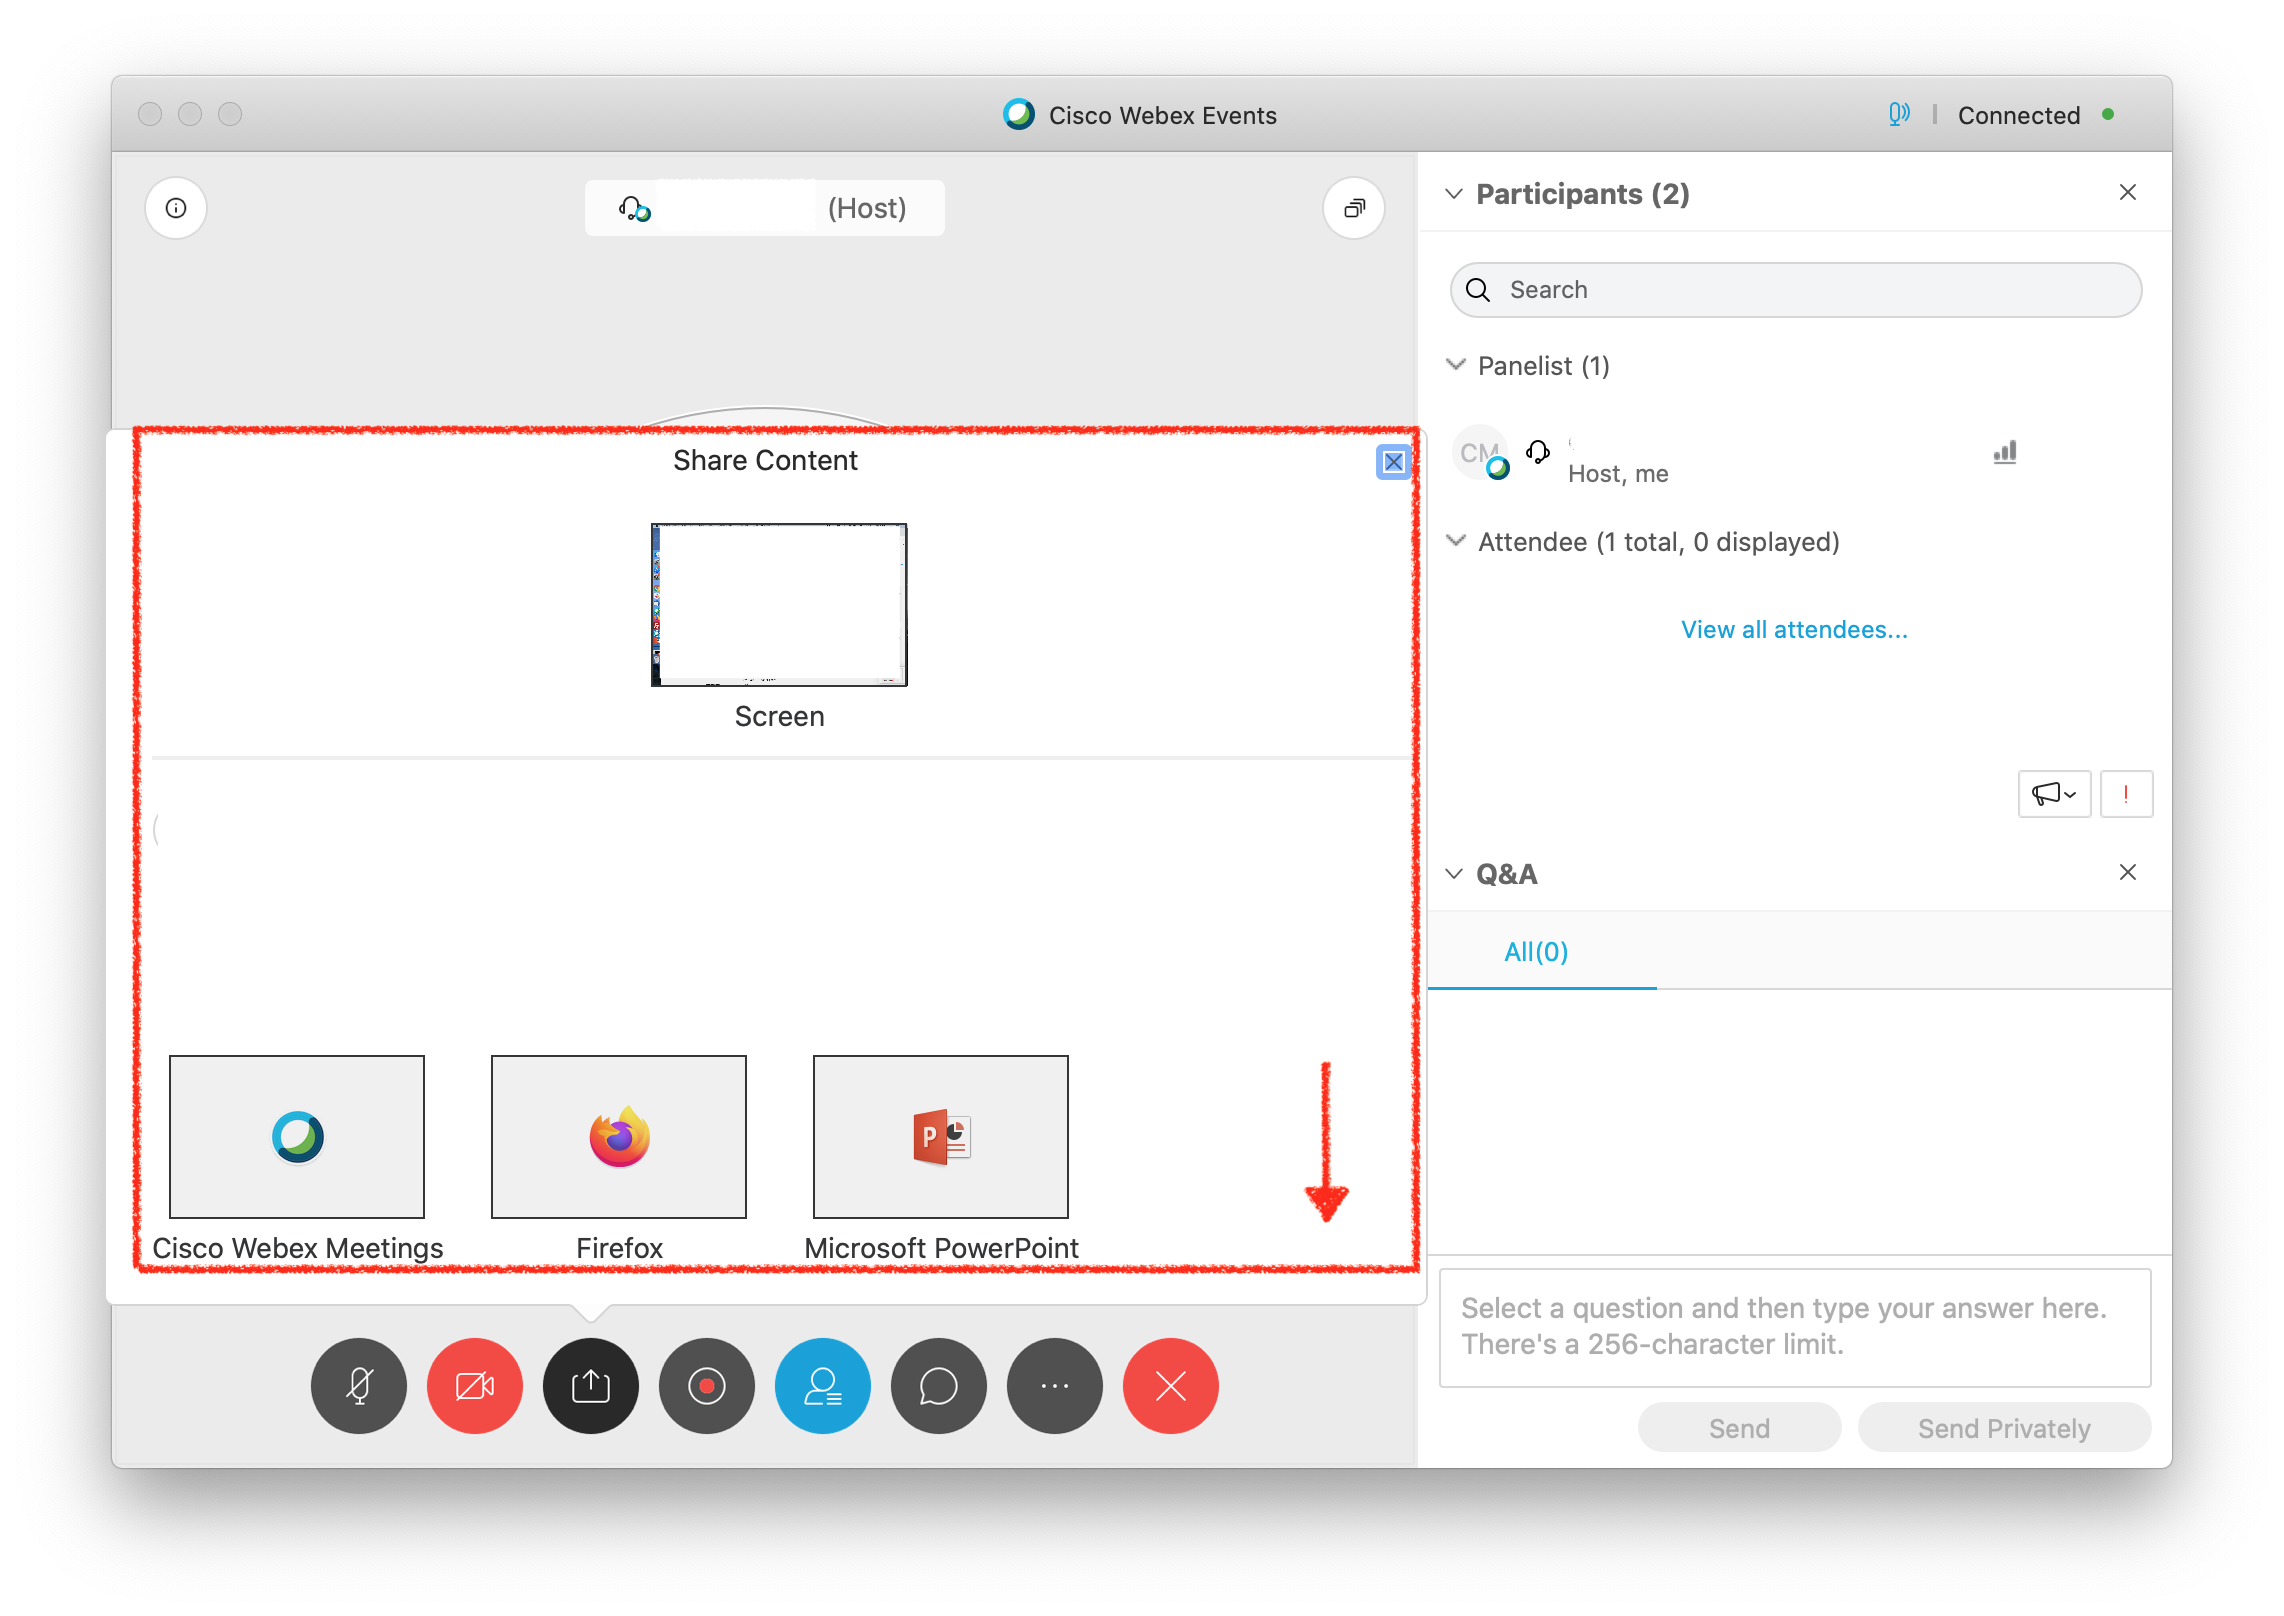End the event with the red X button
Image resolution: width=2284 pixels, height=1616 pixels.
point(1170,1386)
